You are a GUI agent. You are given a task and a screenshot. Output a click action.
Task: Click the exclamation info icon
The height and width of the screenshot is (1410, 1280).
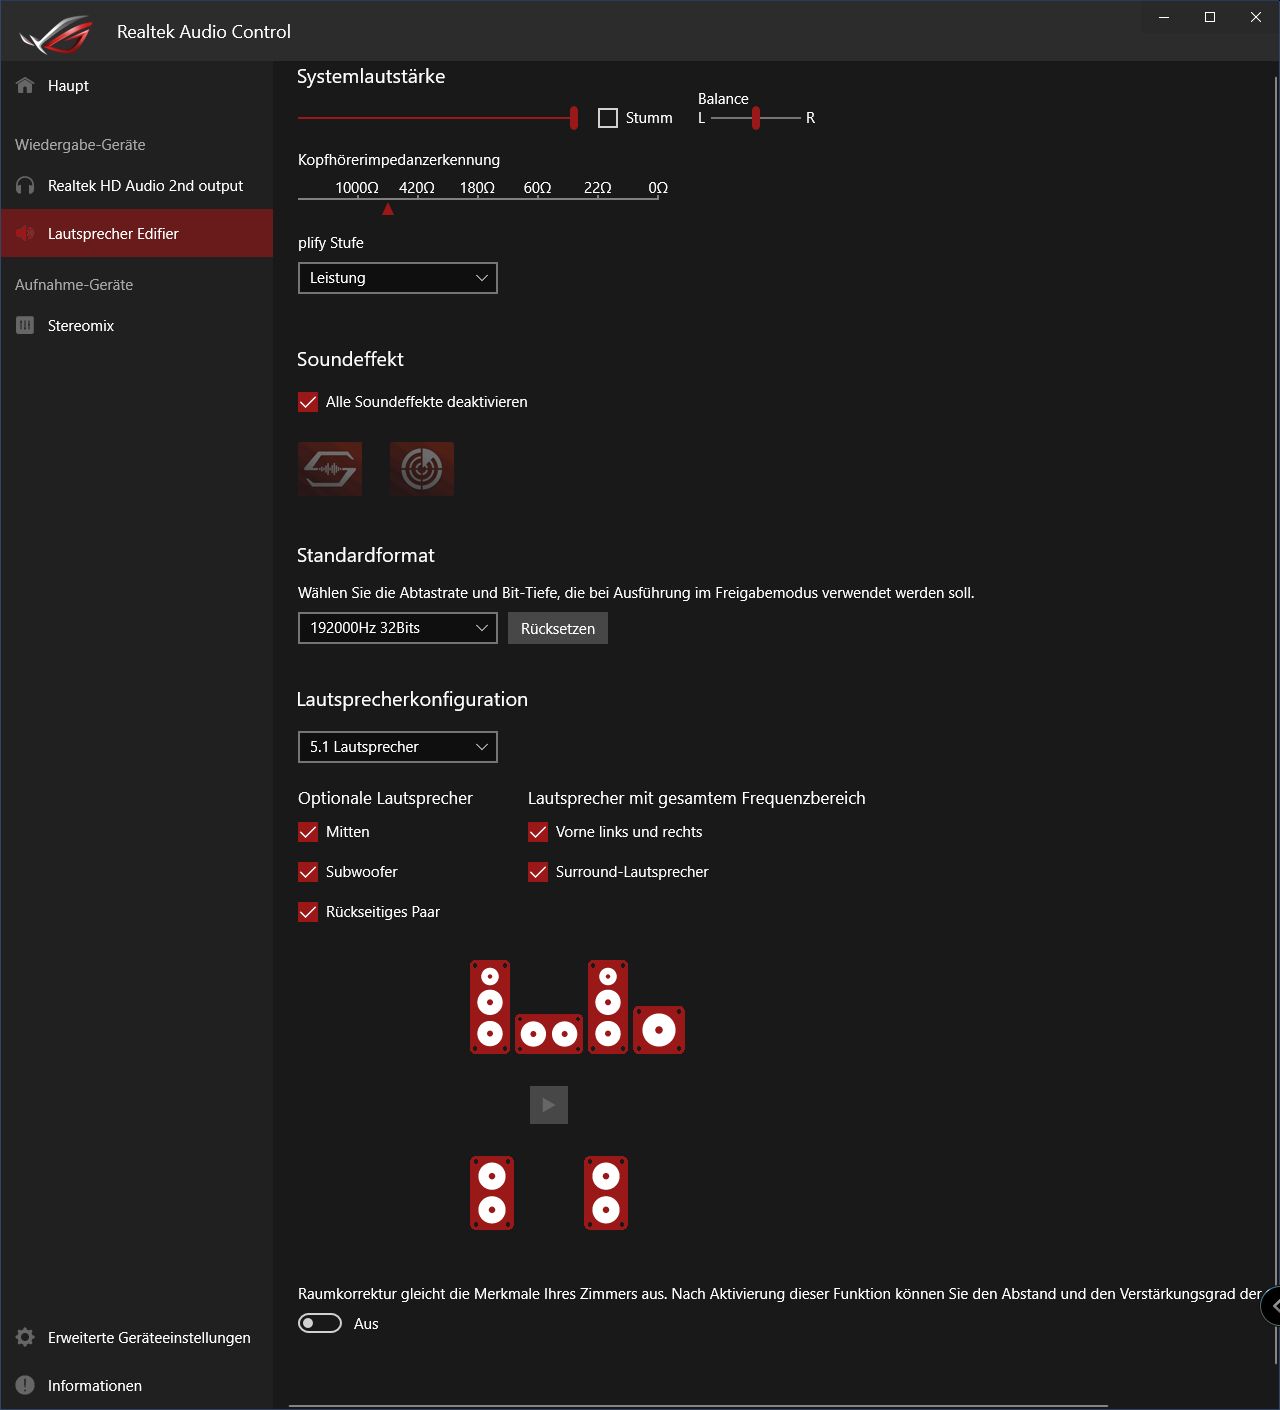pyautogui.click(x=25, y=1386)
